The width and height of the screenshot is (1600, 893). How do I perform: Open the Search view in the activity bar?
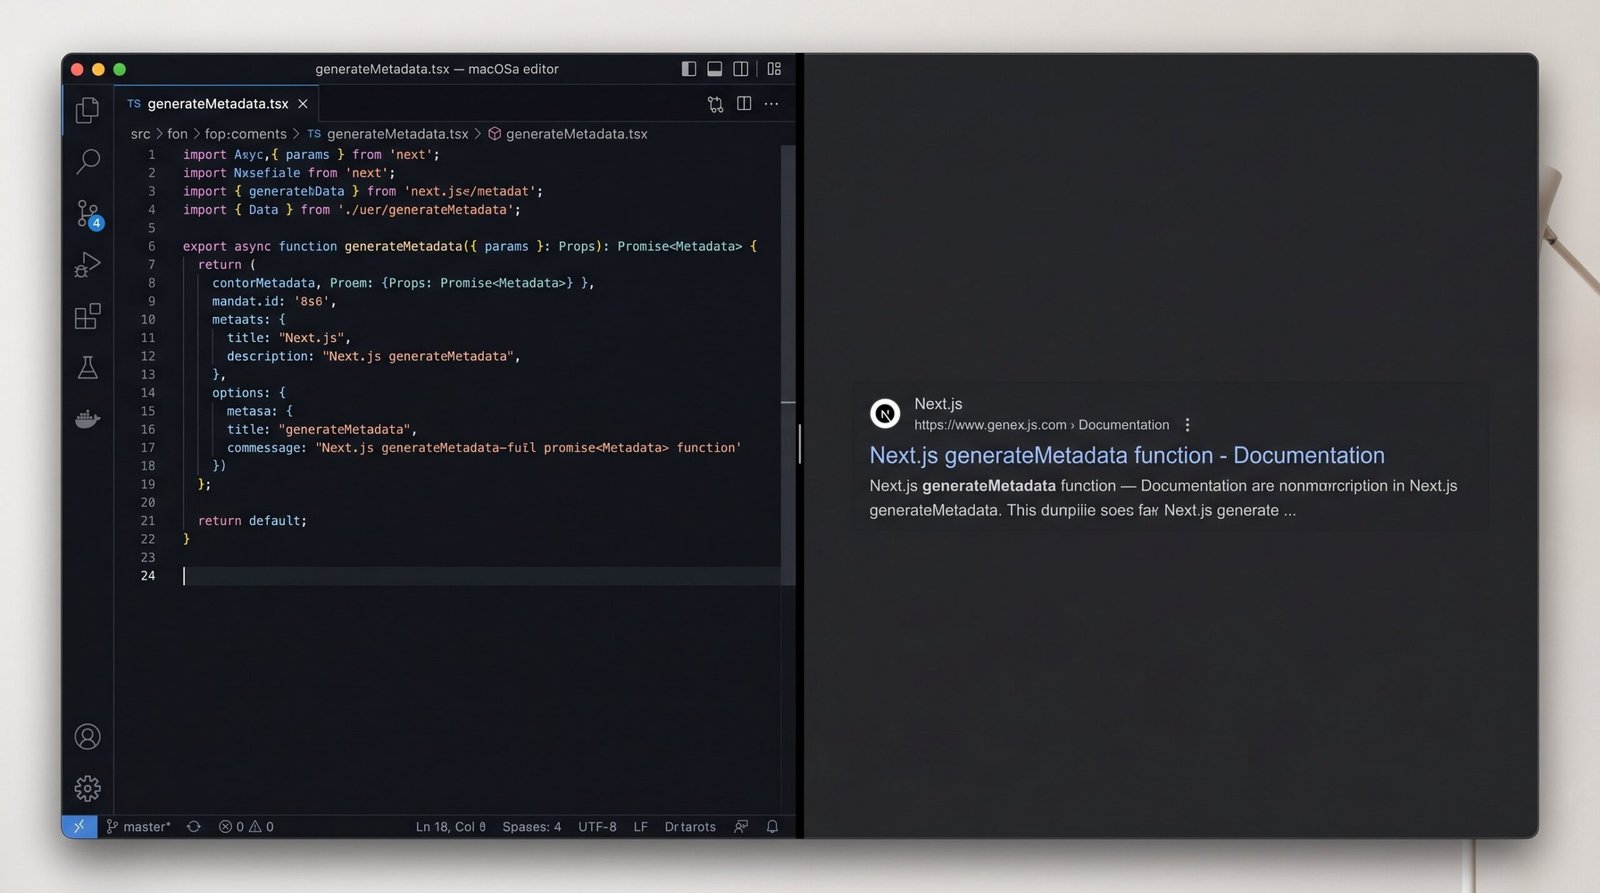tap(88, 161)
